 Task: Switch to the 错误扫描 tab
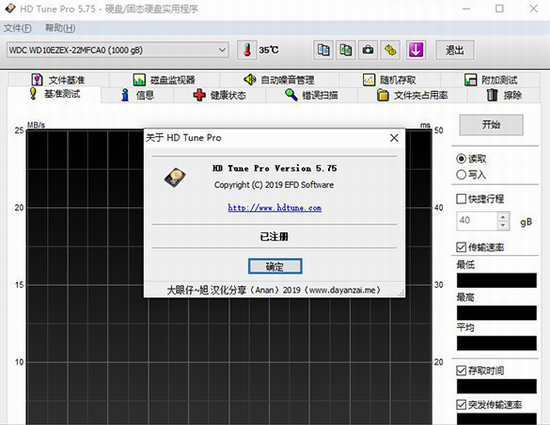[x=311, y=95]
